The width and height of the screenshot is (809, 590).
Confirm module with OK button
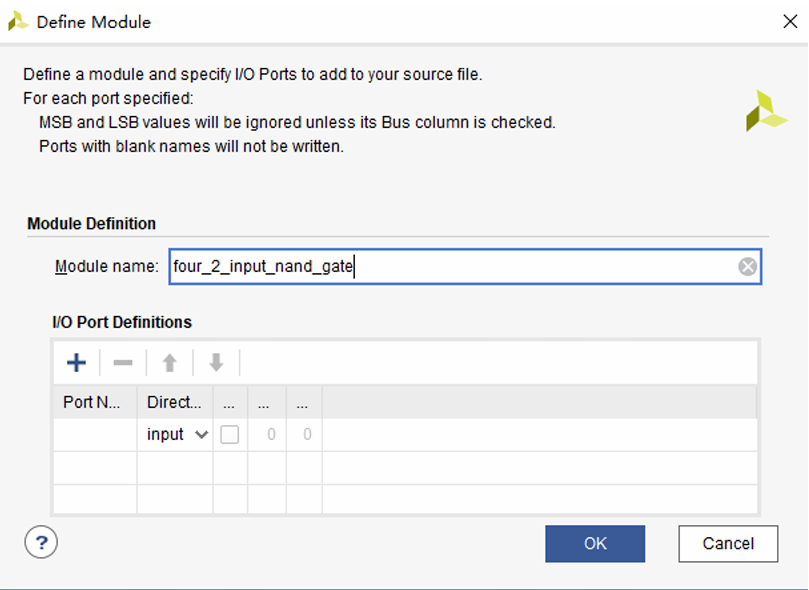coord(595,544)
